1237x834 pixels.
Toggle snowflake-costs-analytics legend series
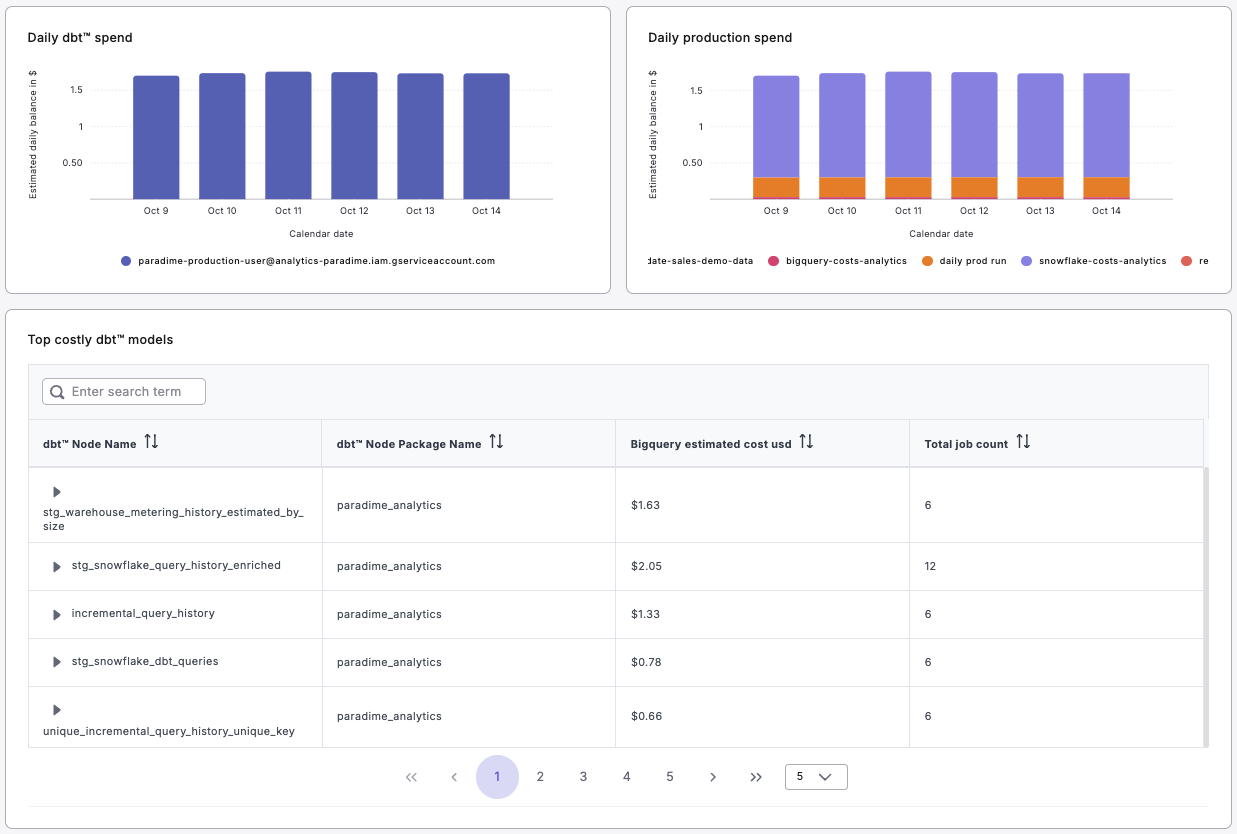1093,261
